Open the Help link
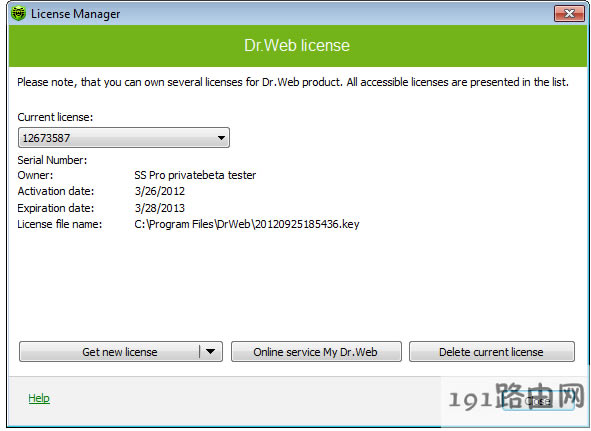This screenshot has width=591, height=431. pos(39,398)
